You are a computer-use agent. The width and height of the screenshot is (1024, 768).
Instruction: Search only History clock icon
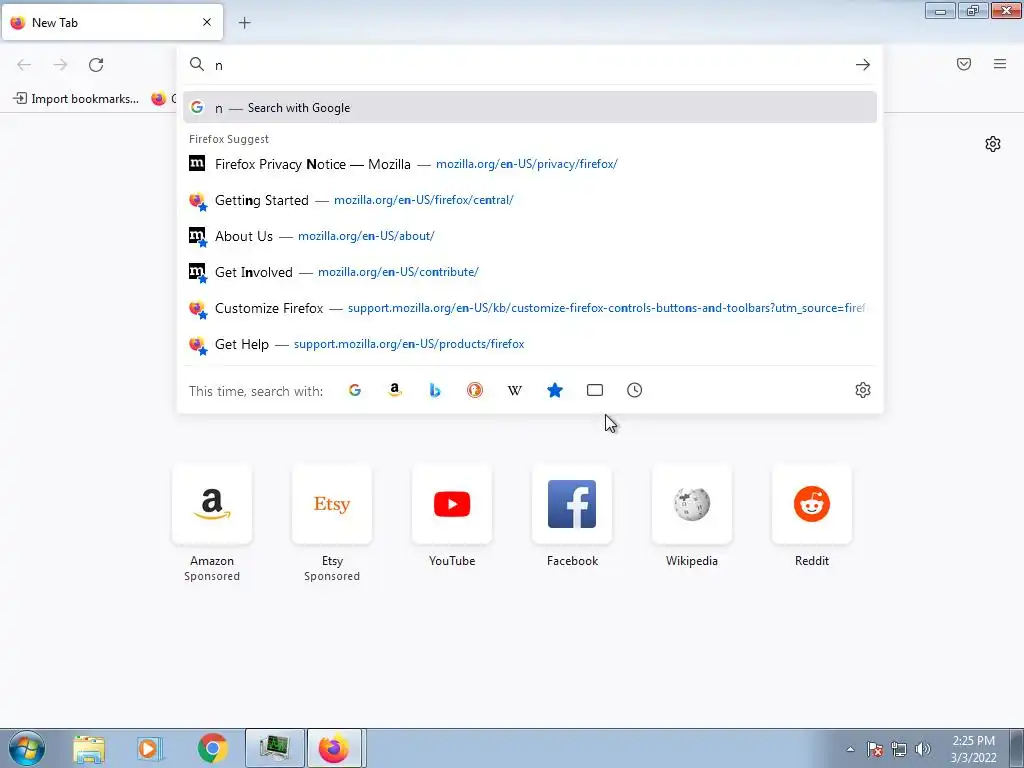coord(635,390)
